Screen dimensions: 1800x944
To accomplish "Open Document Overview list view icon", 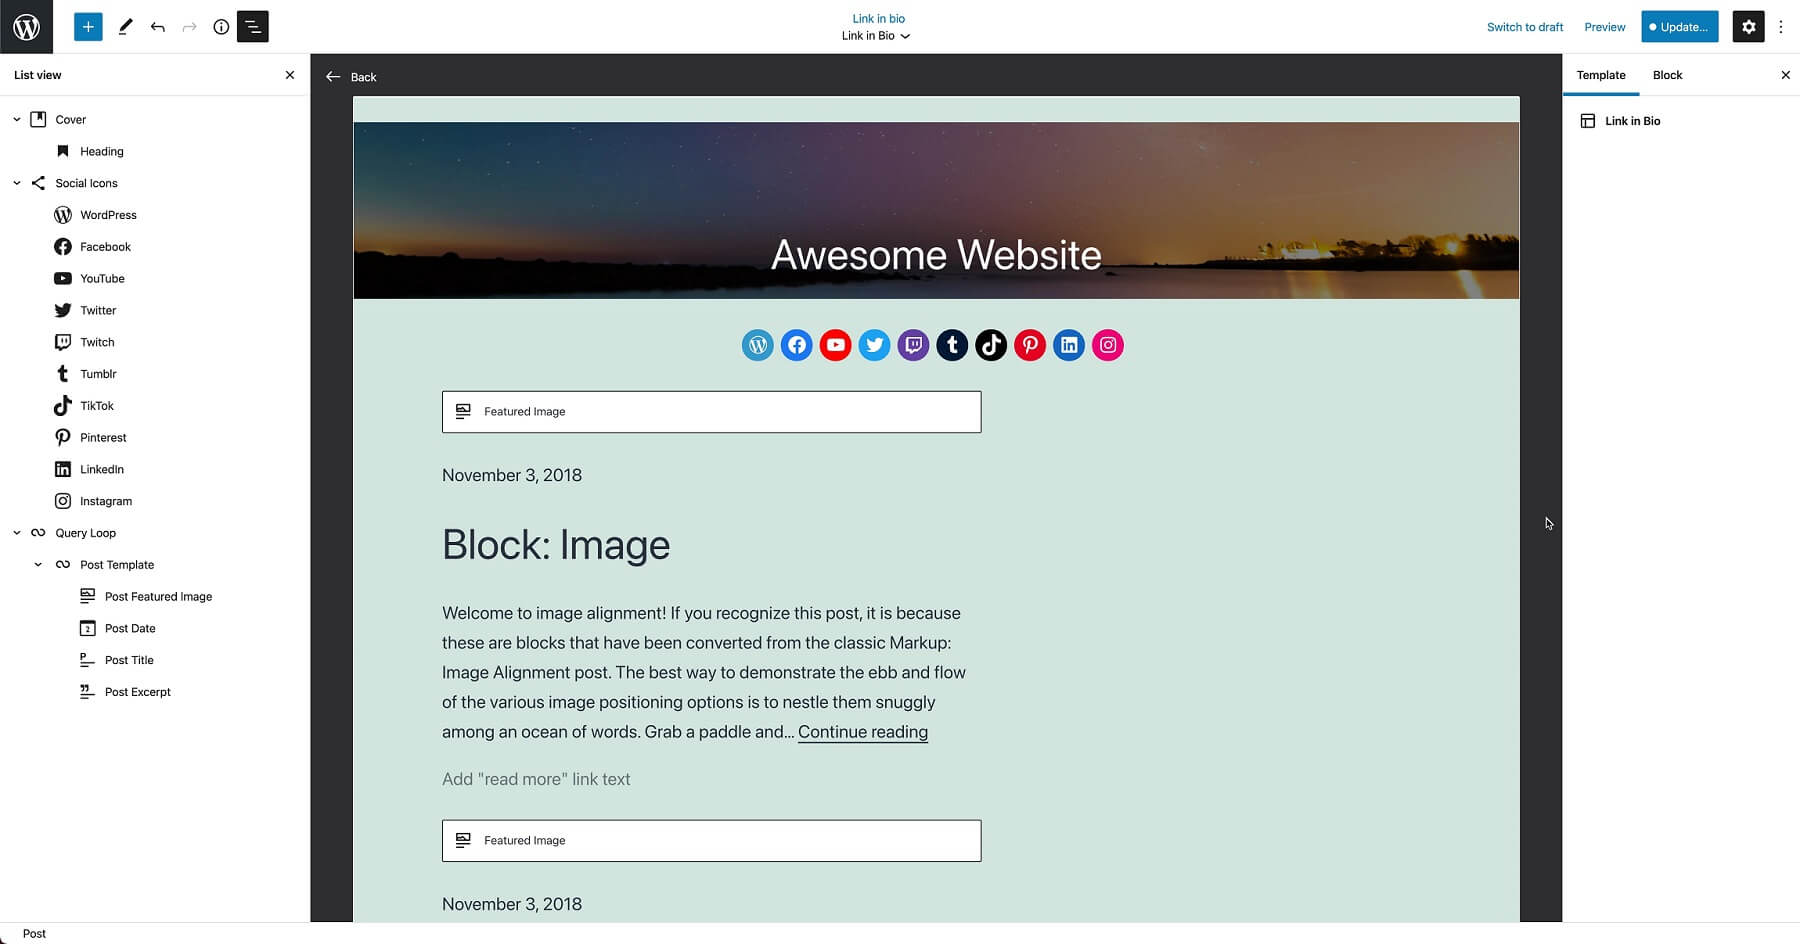I will (x=252, y=26).
